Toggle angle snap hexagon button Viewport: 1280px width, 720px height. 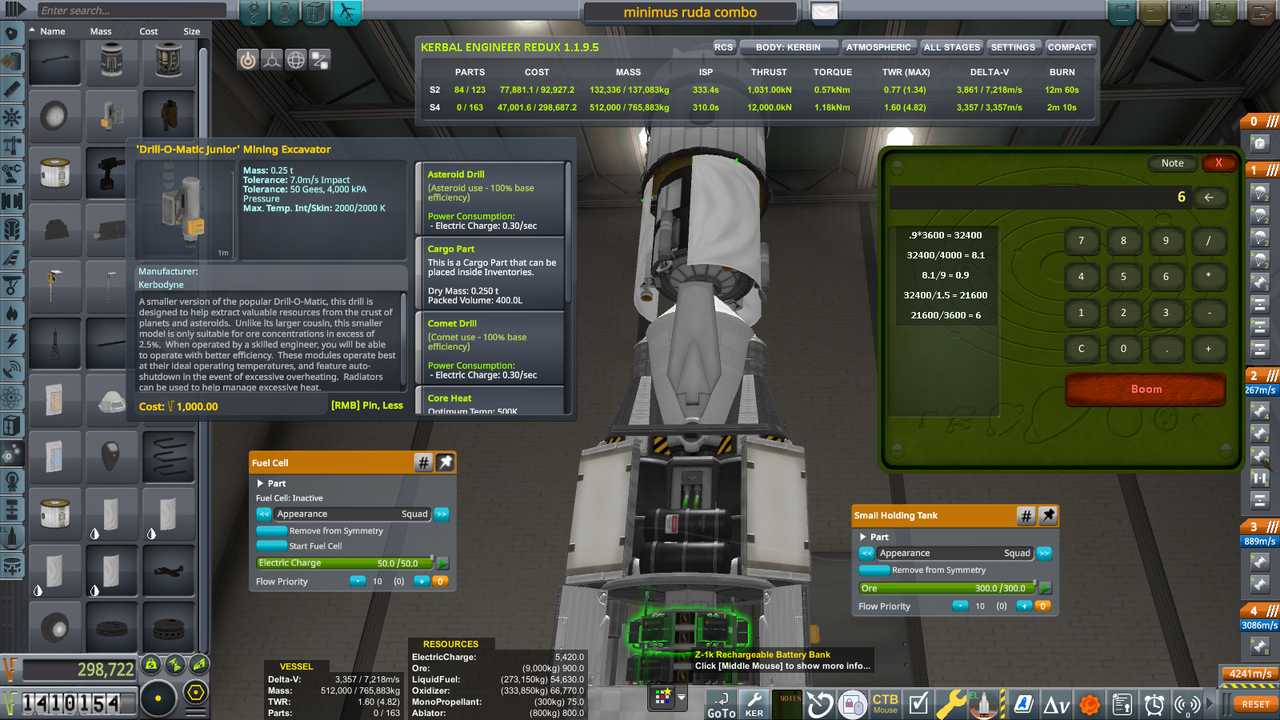coord(197,692)
